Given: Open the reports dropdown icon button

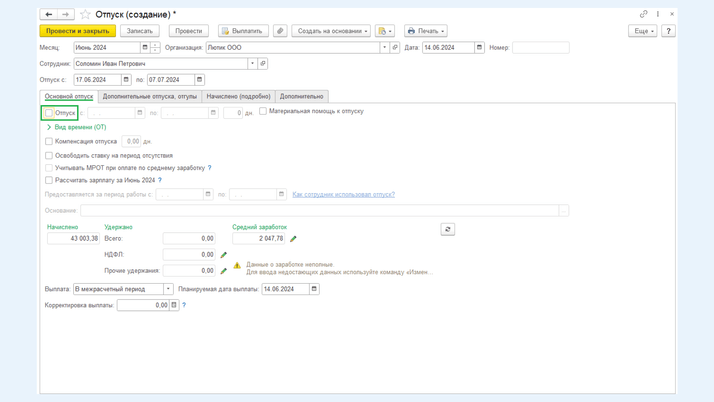Looking at the screenshot, I should 385,31.
